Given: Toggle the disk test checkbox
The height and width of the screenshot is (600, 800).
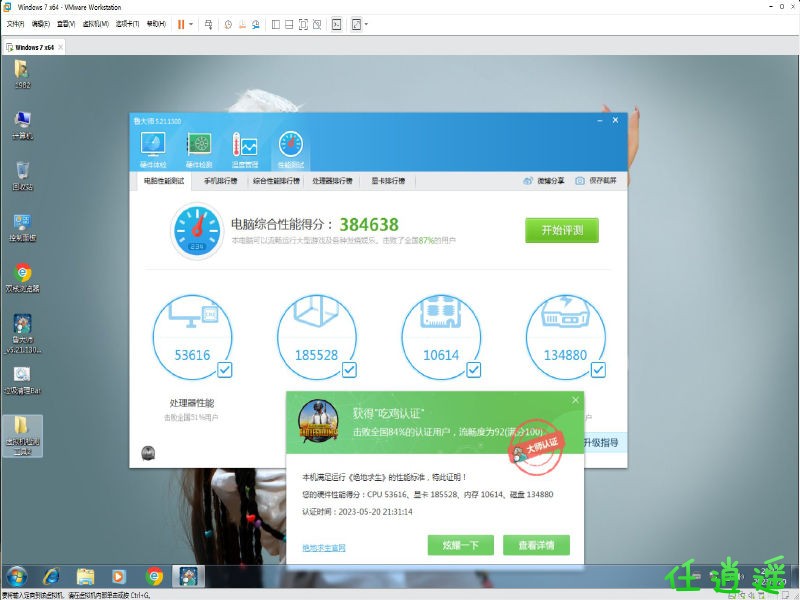Looking at the screenshot, I should (x=598, y=369).
